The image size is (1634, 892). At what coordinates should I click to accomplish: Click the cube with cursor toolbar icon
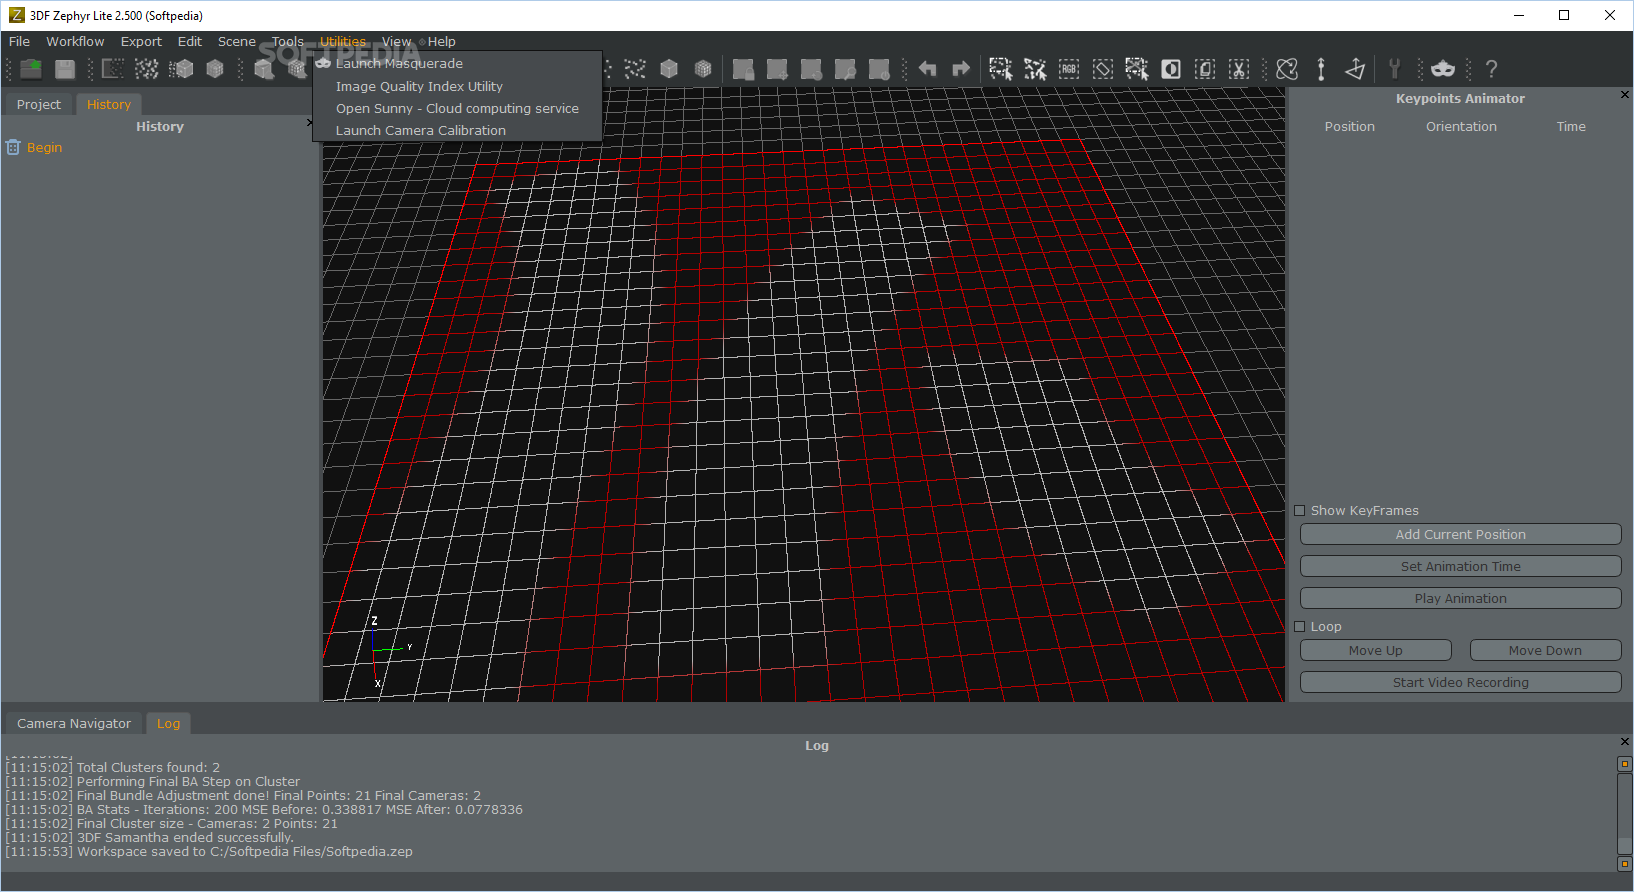click(264, 69)
